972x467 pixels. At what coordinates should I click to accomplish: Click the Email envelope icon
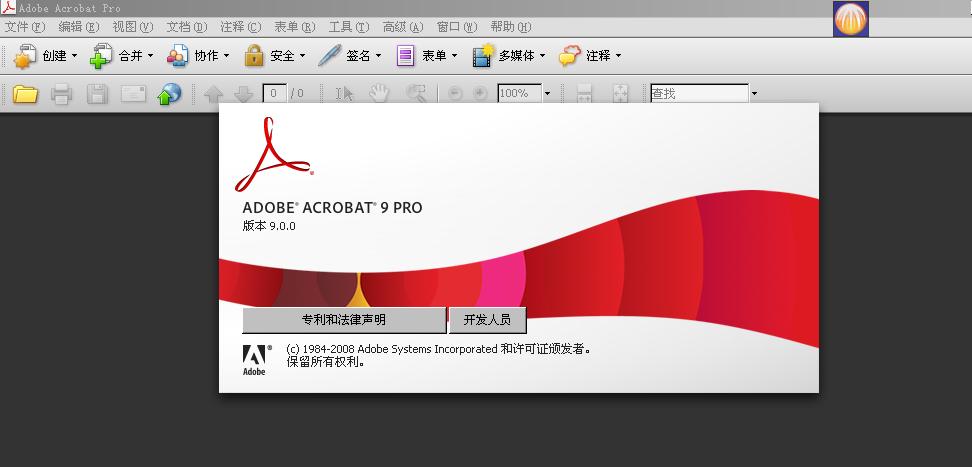coord(133,94)
